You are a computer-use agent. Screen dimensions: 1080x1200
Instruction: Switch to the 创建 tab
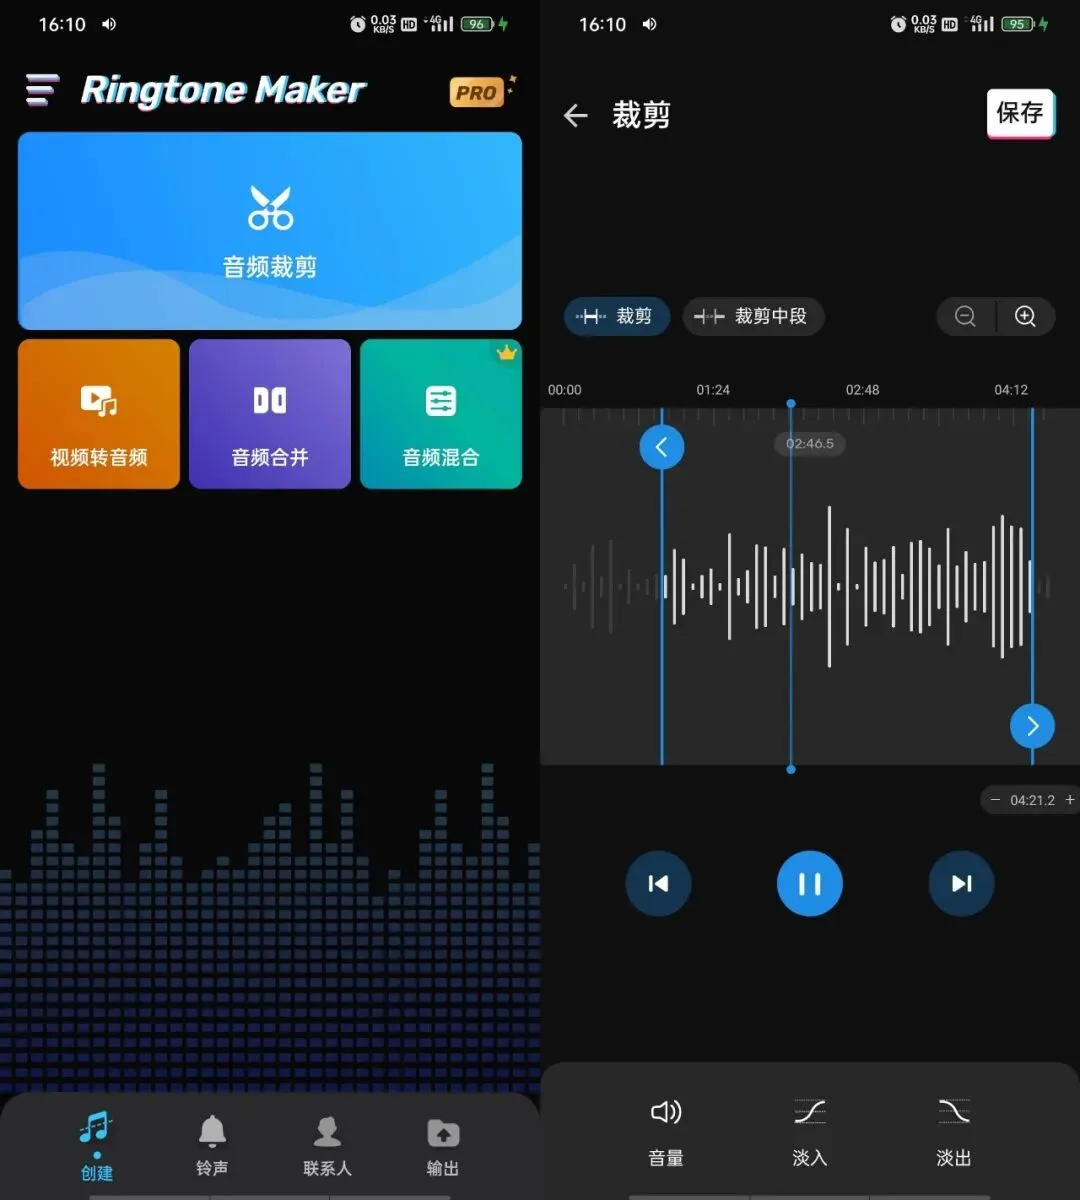(x=97, y=1144)
